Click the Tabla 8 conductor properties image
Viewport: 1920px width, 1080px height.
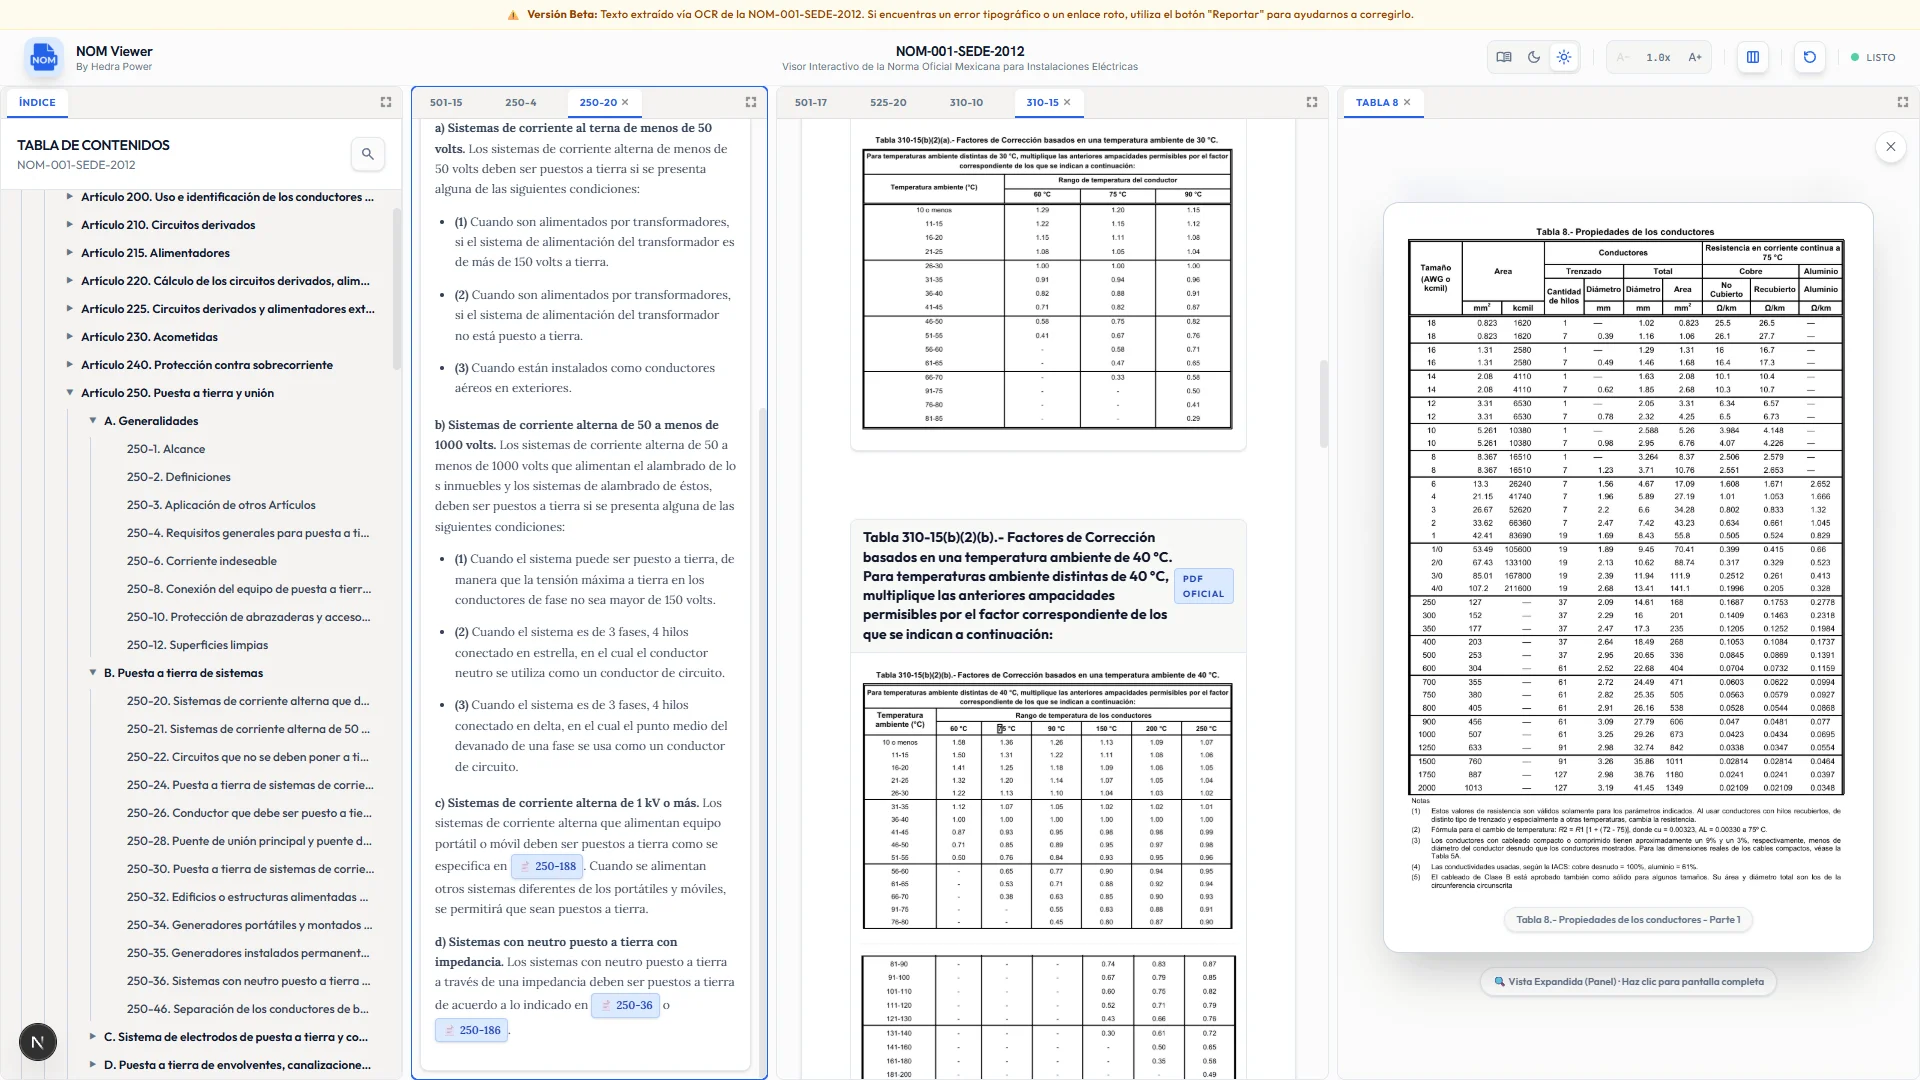click(x=1626, y=560)
